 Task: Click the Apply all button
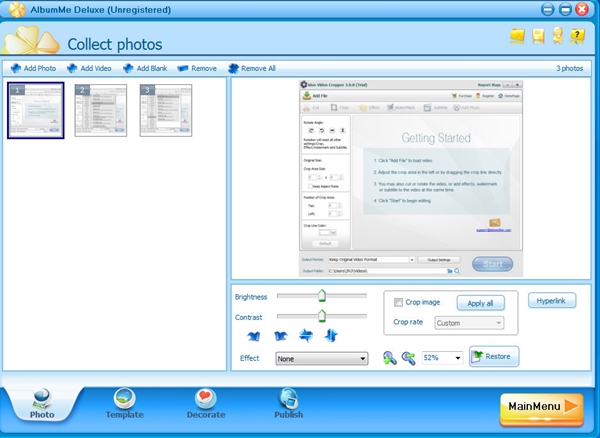[x=480, y=302]
